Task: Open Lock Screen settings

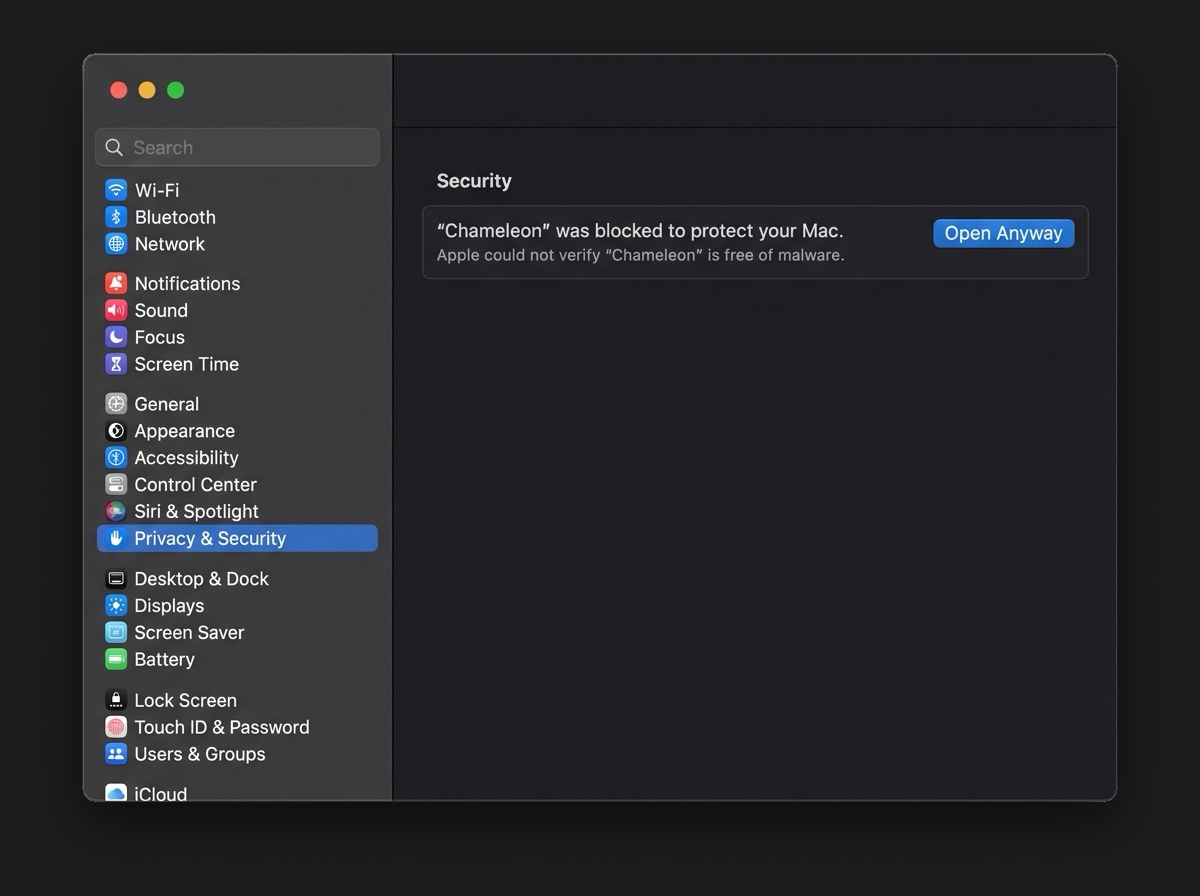Action: (x=186, y=700)
